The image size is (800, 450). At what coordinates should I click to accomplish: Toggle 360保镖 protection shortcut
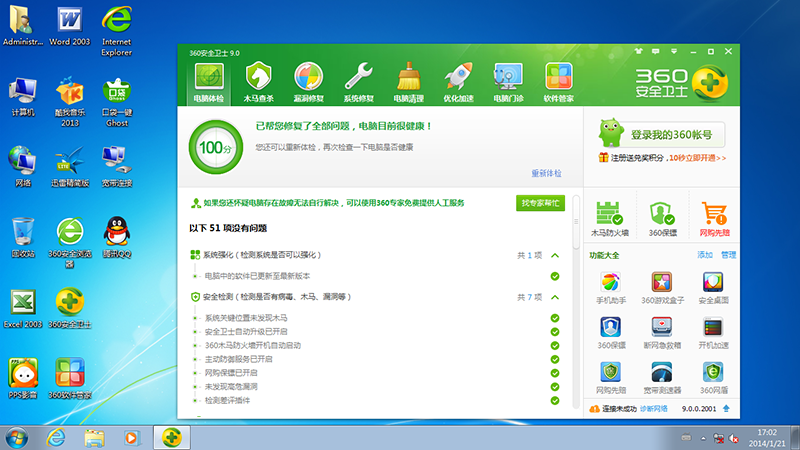(x=663, y=219)
